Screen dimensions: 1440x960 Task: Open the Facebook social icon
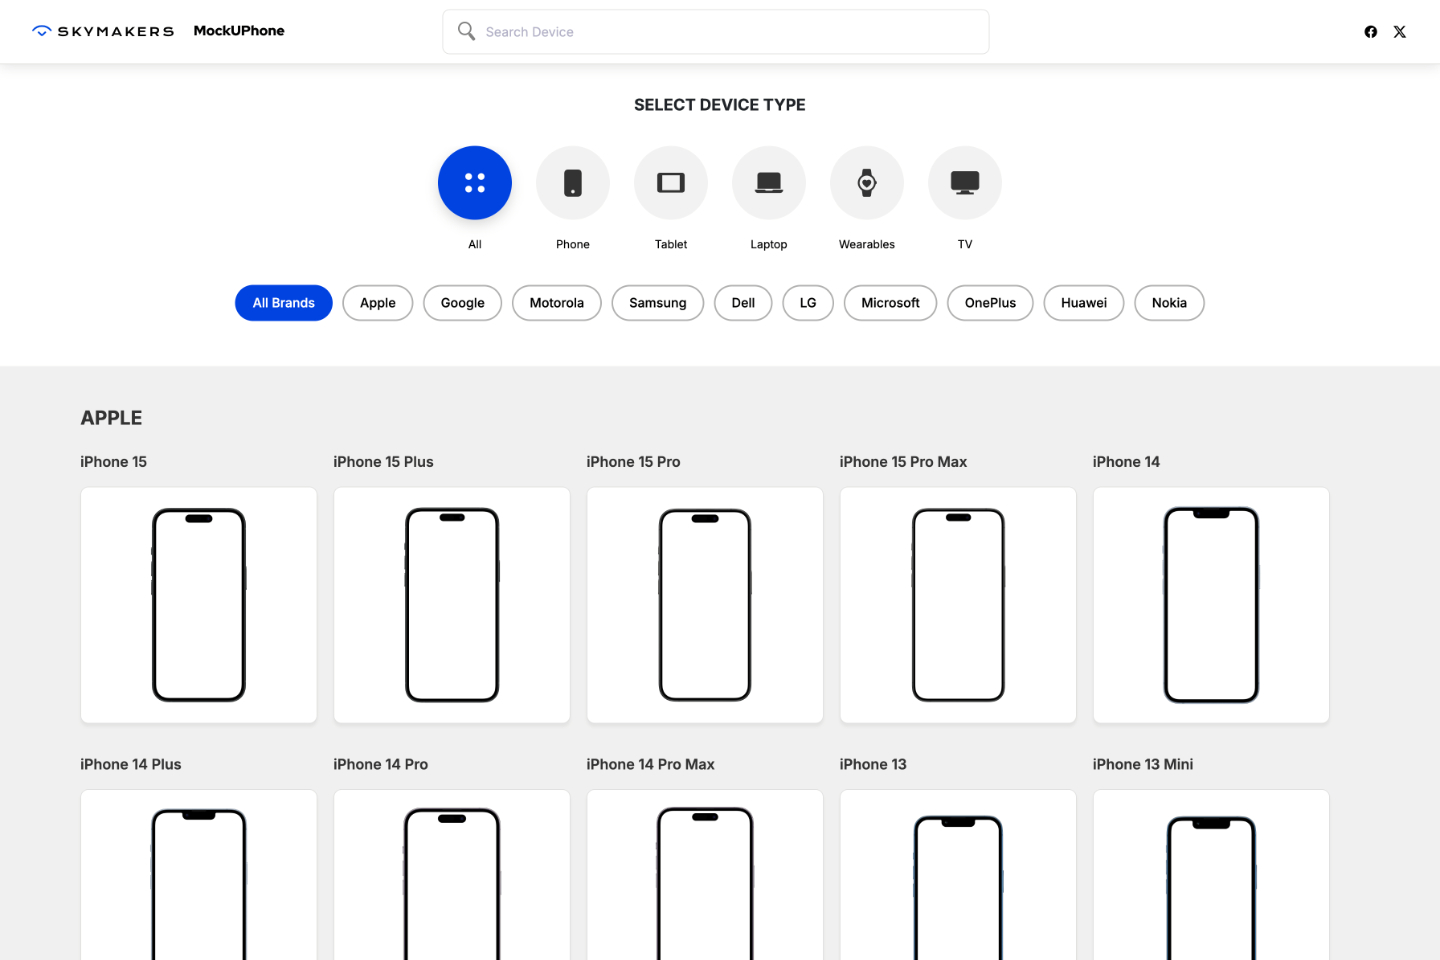pos(1371,32)
